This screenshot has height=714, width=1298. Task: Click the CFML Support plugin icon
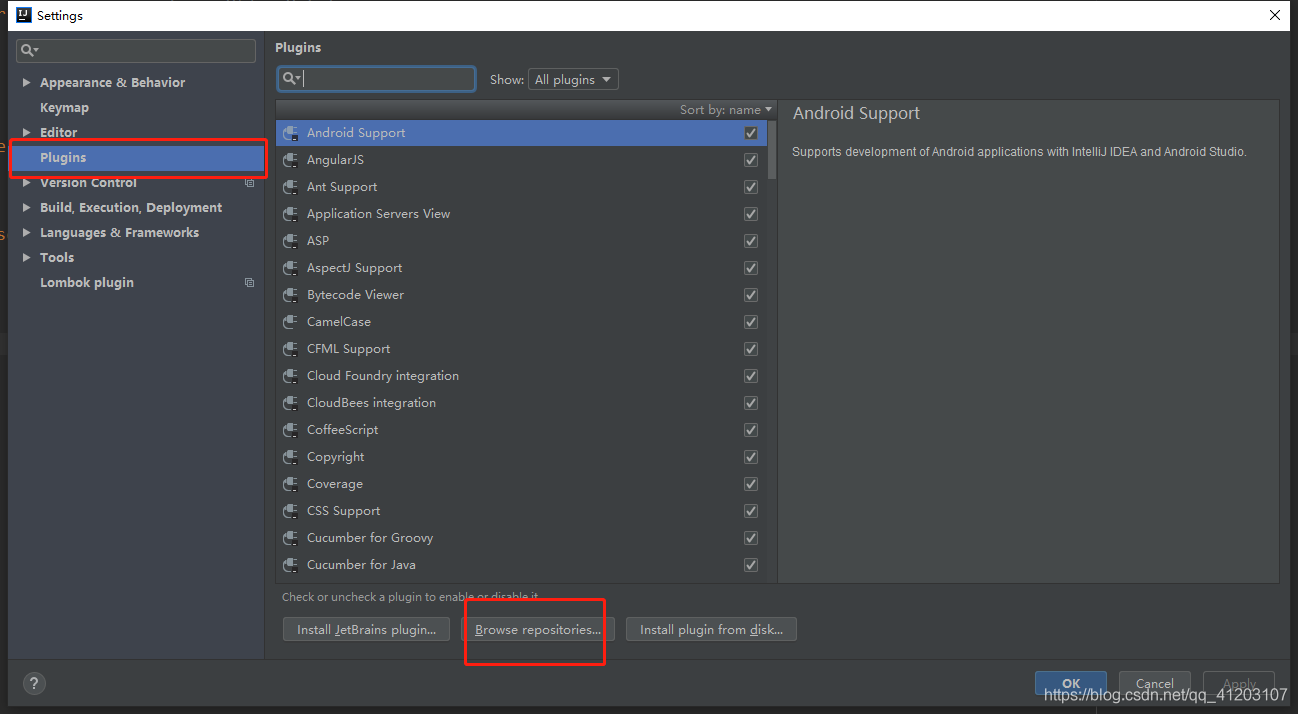click(291, 349)
